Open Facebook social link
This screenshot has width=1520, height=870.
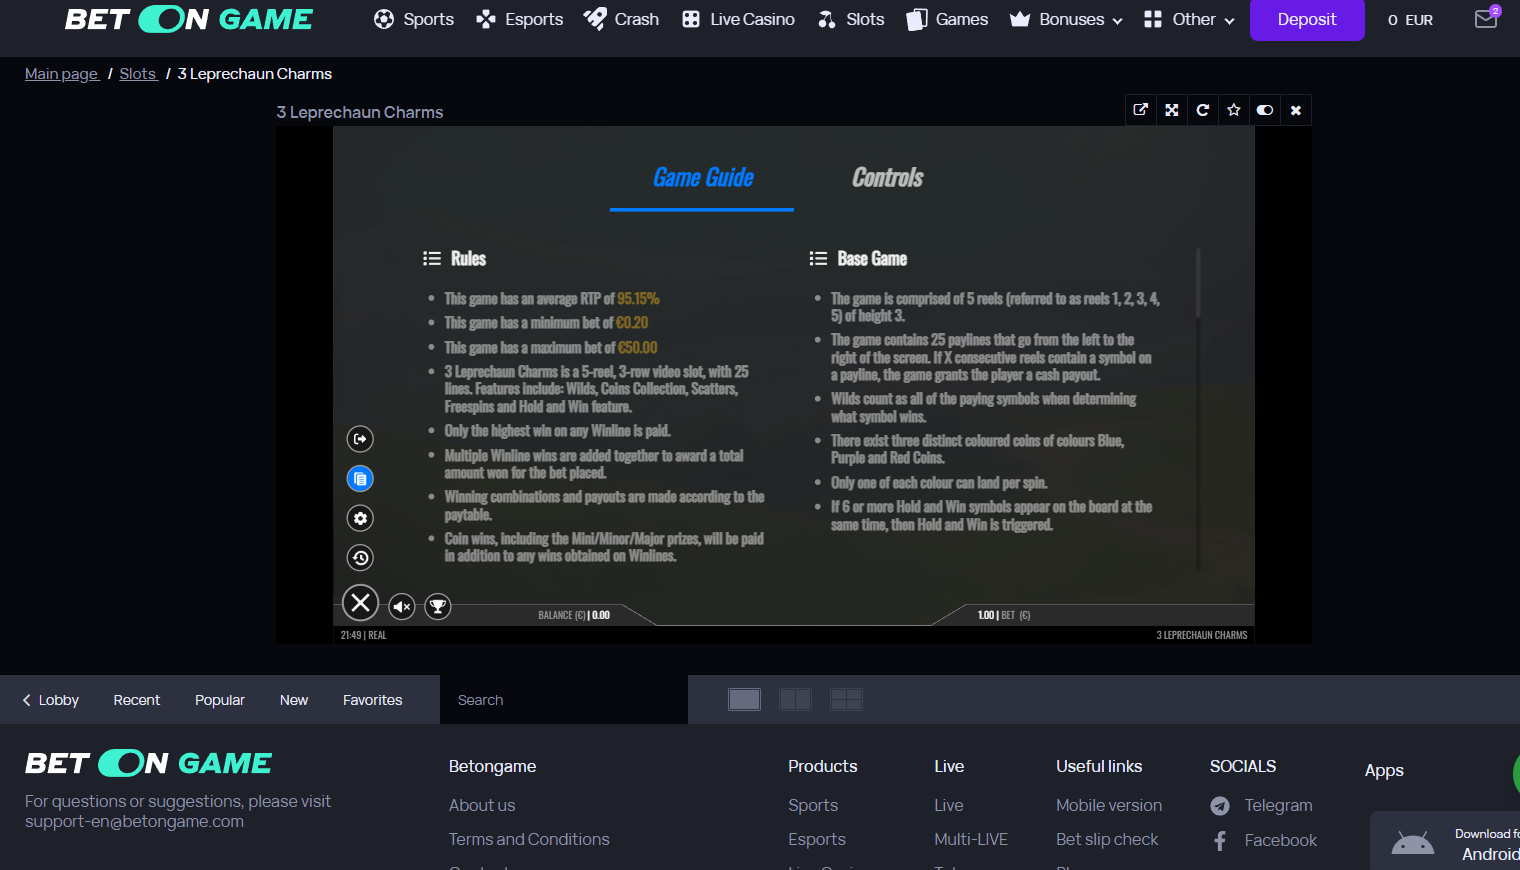pos(1280,840)
